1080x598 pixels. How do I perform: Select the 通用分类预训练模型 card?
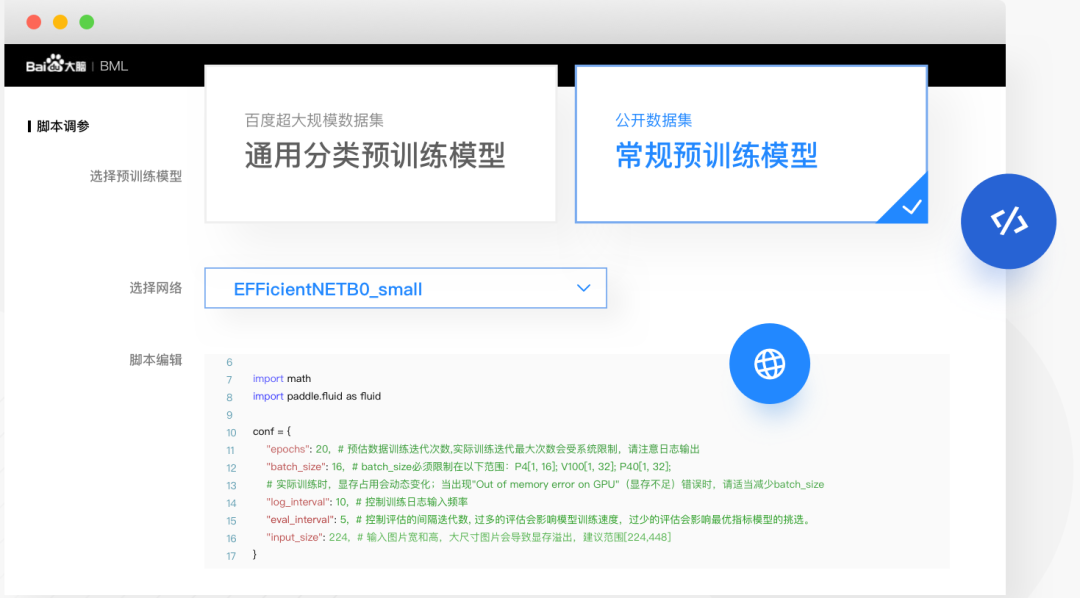381,143
